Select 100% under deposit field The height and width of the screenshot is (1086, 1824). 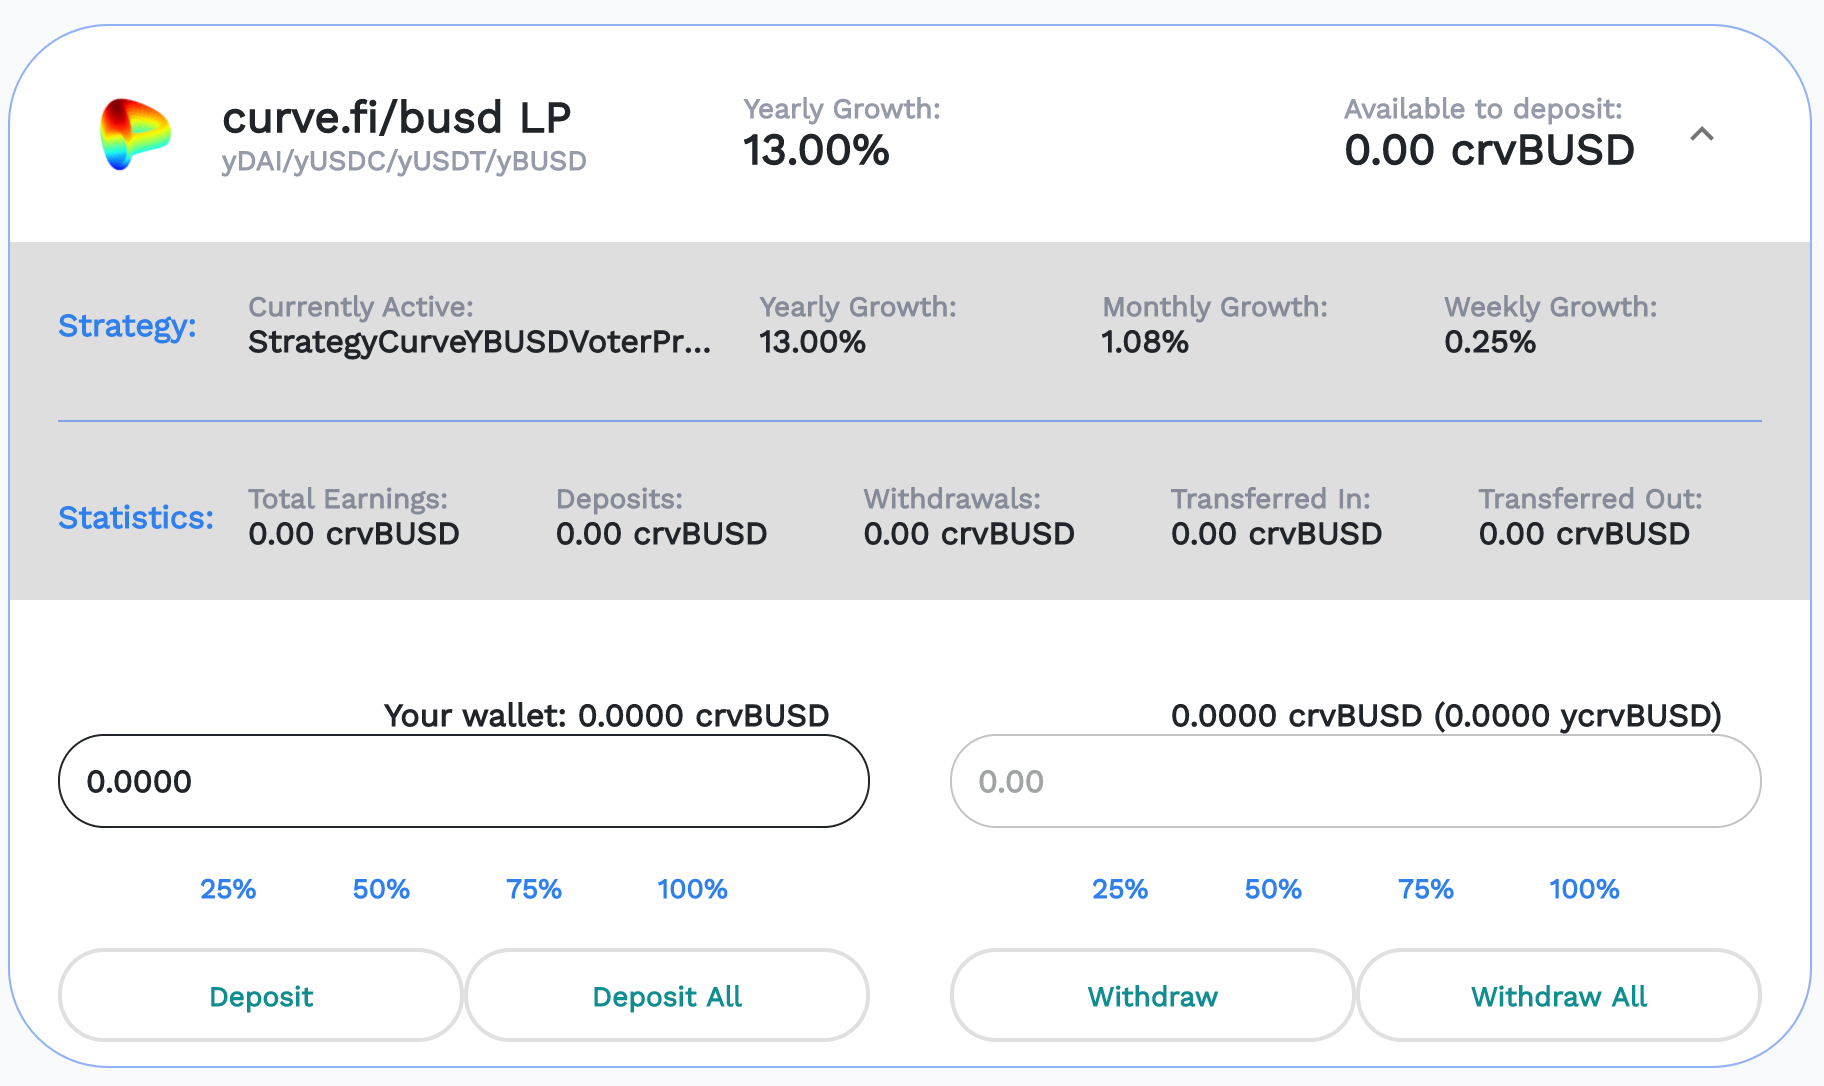click(692, 889)
